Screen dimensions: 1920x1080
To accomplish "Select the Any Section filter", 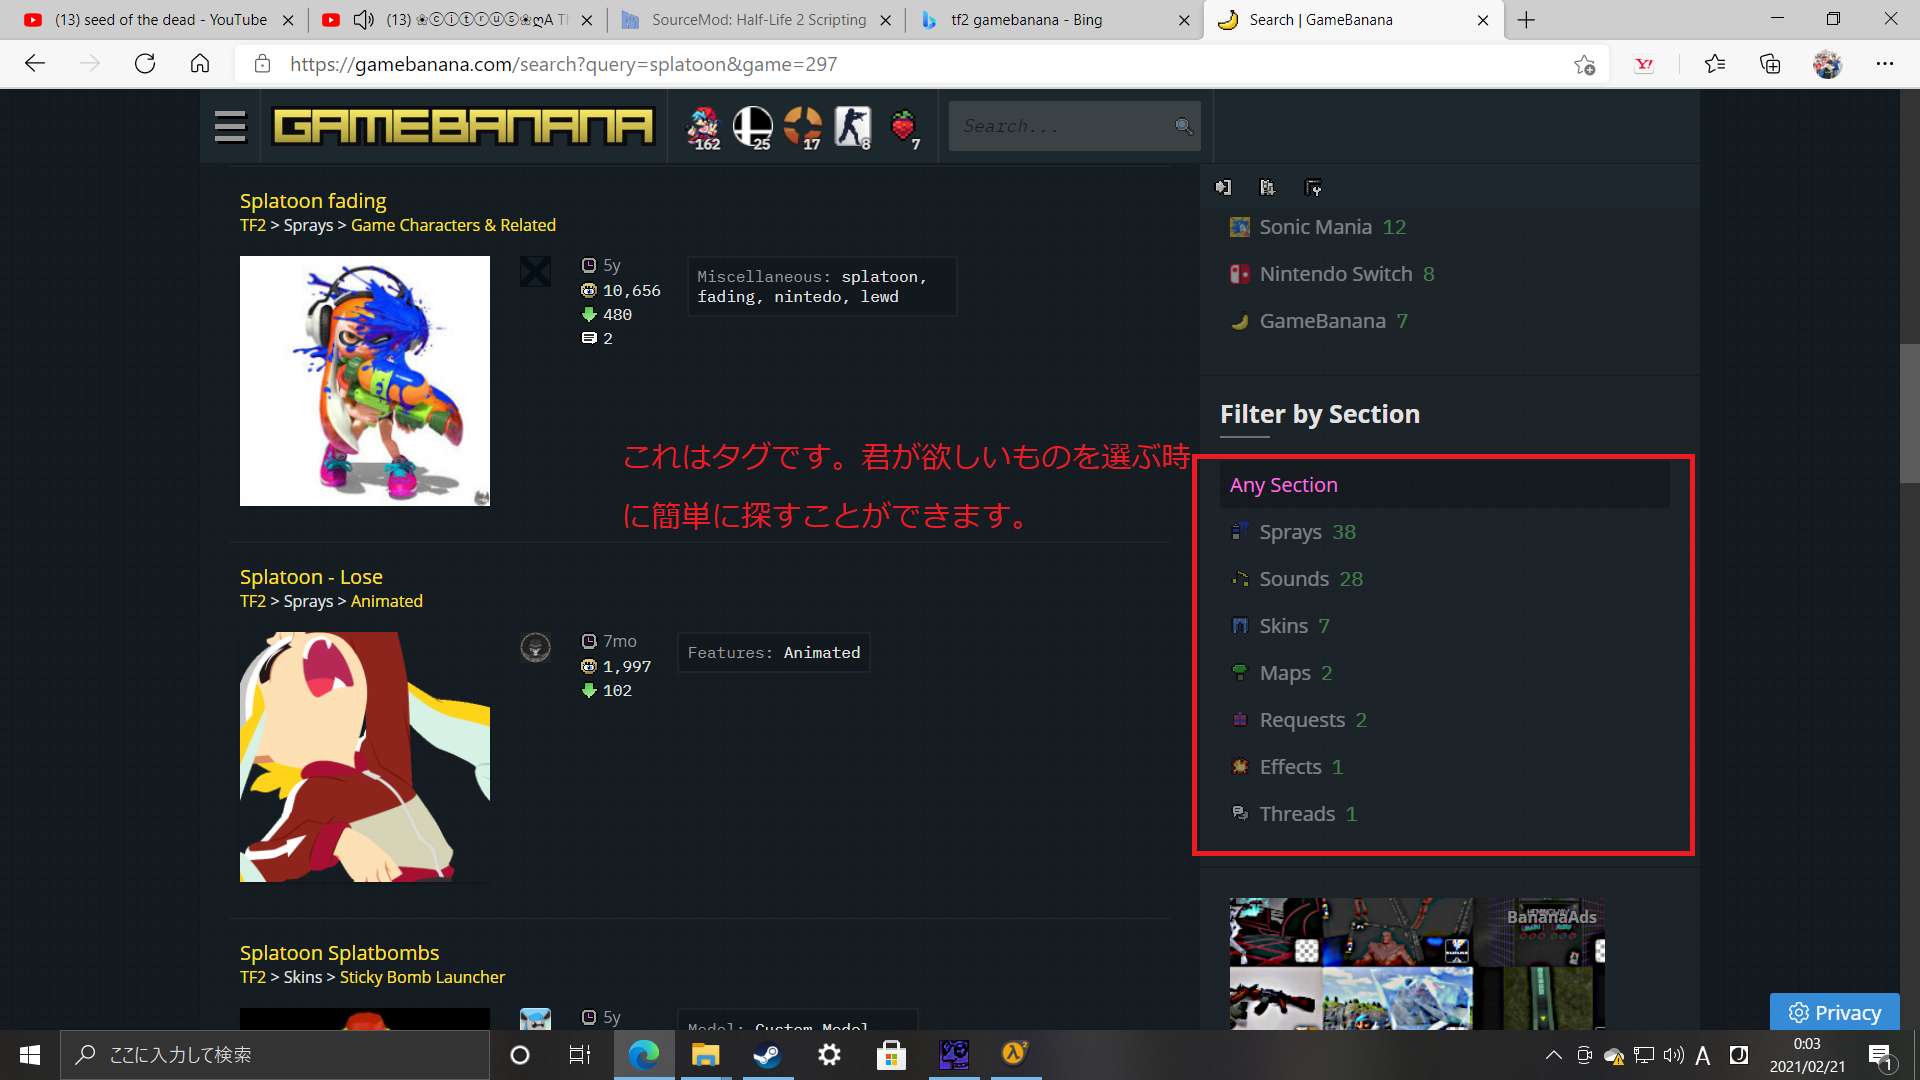I will click(x=1284, y=485).
